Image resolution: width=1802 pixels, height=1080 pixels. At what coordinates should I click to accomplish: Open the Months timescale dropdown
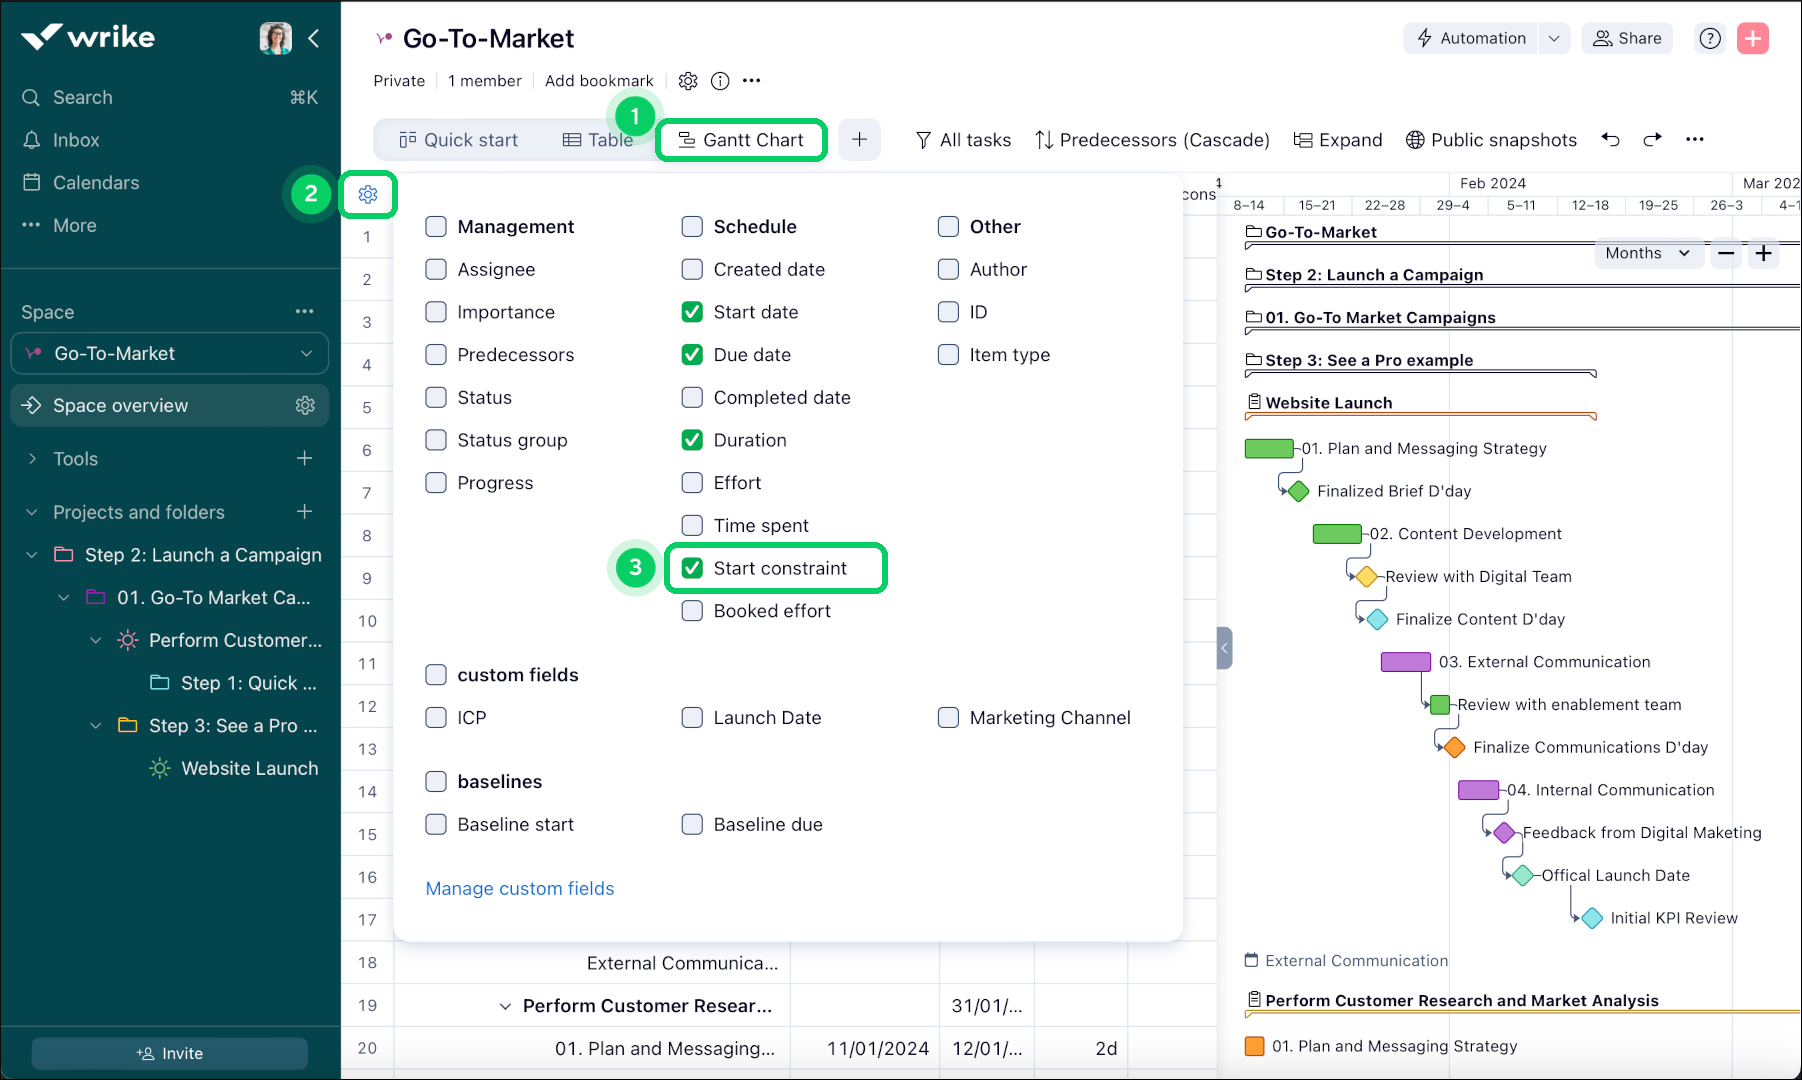[x=1647, y=254]
